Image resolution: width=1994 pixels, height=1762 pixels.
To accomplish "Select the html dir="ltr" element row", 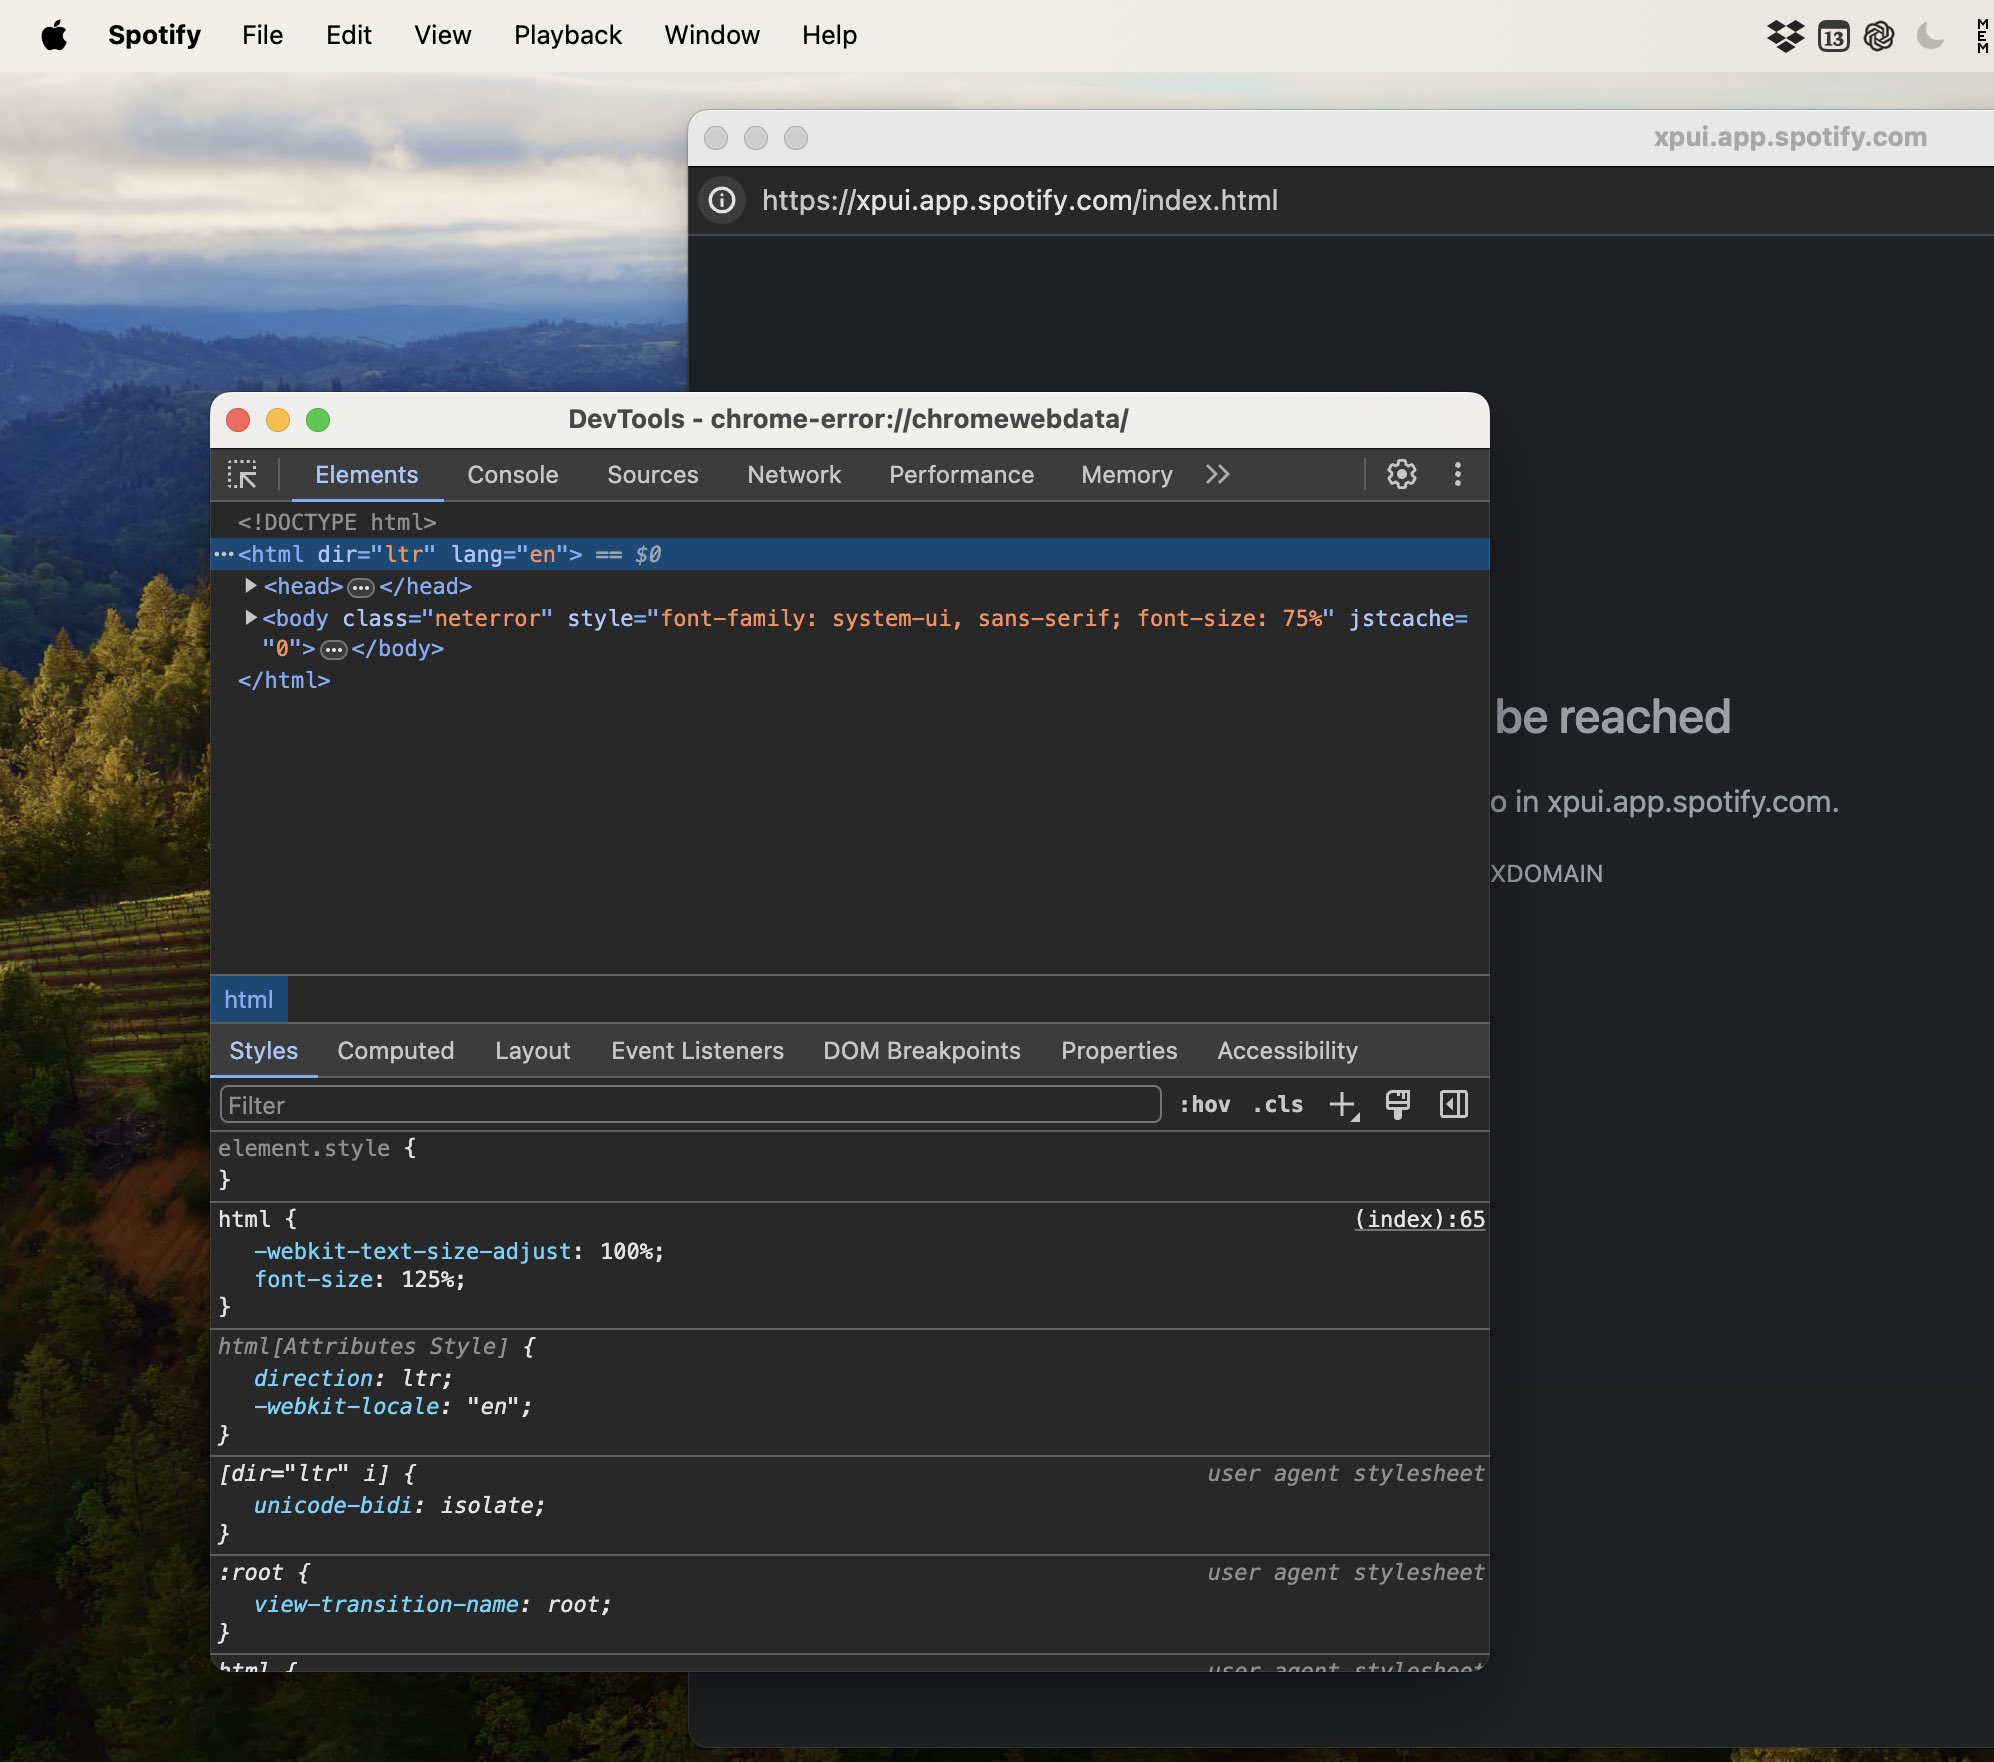I will click(x=850, y=554).
